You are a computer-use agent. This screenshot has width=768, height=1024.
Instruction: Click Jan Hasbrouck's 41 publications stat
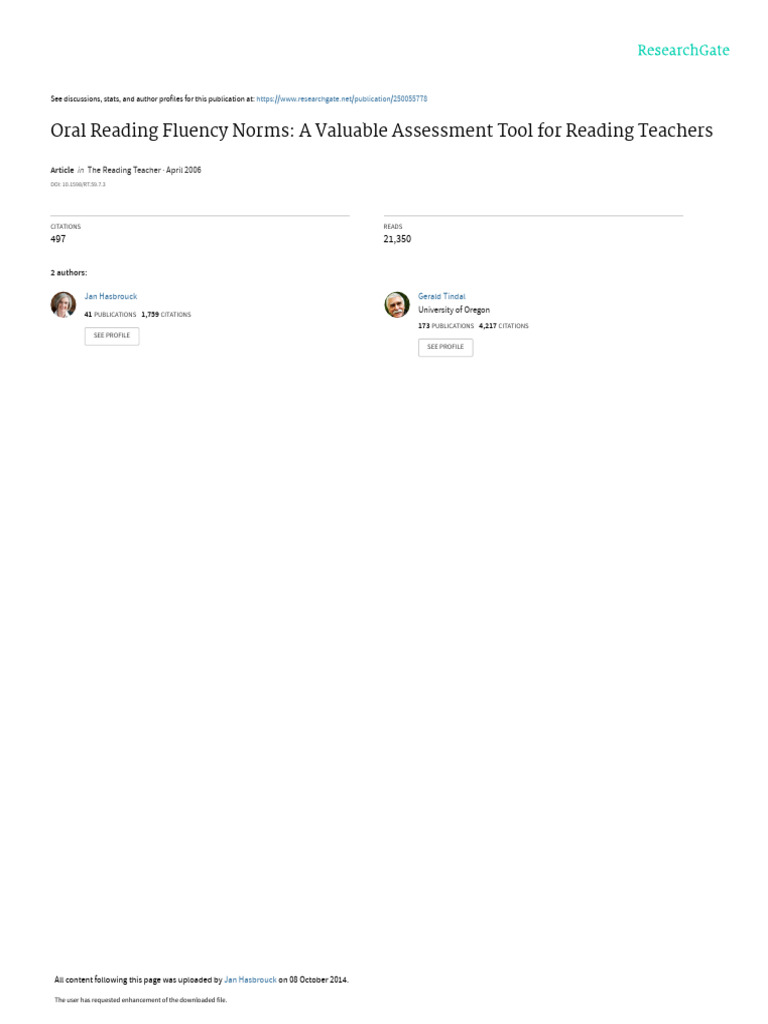(110, 314)
